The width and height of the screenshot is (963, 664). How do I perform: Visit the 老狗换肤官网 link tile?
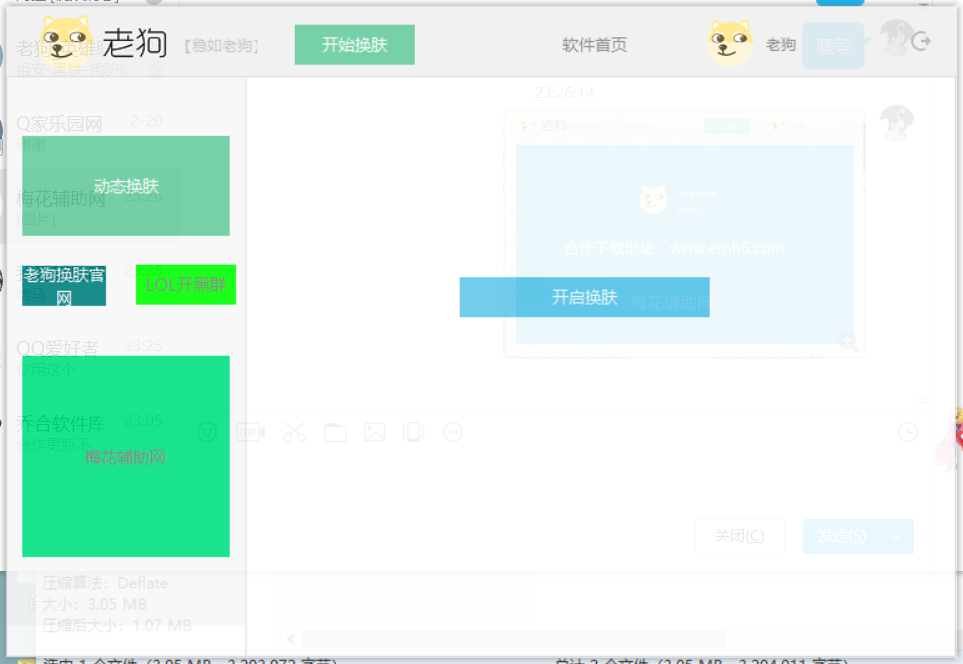(64, 286)
